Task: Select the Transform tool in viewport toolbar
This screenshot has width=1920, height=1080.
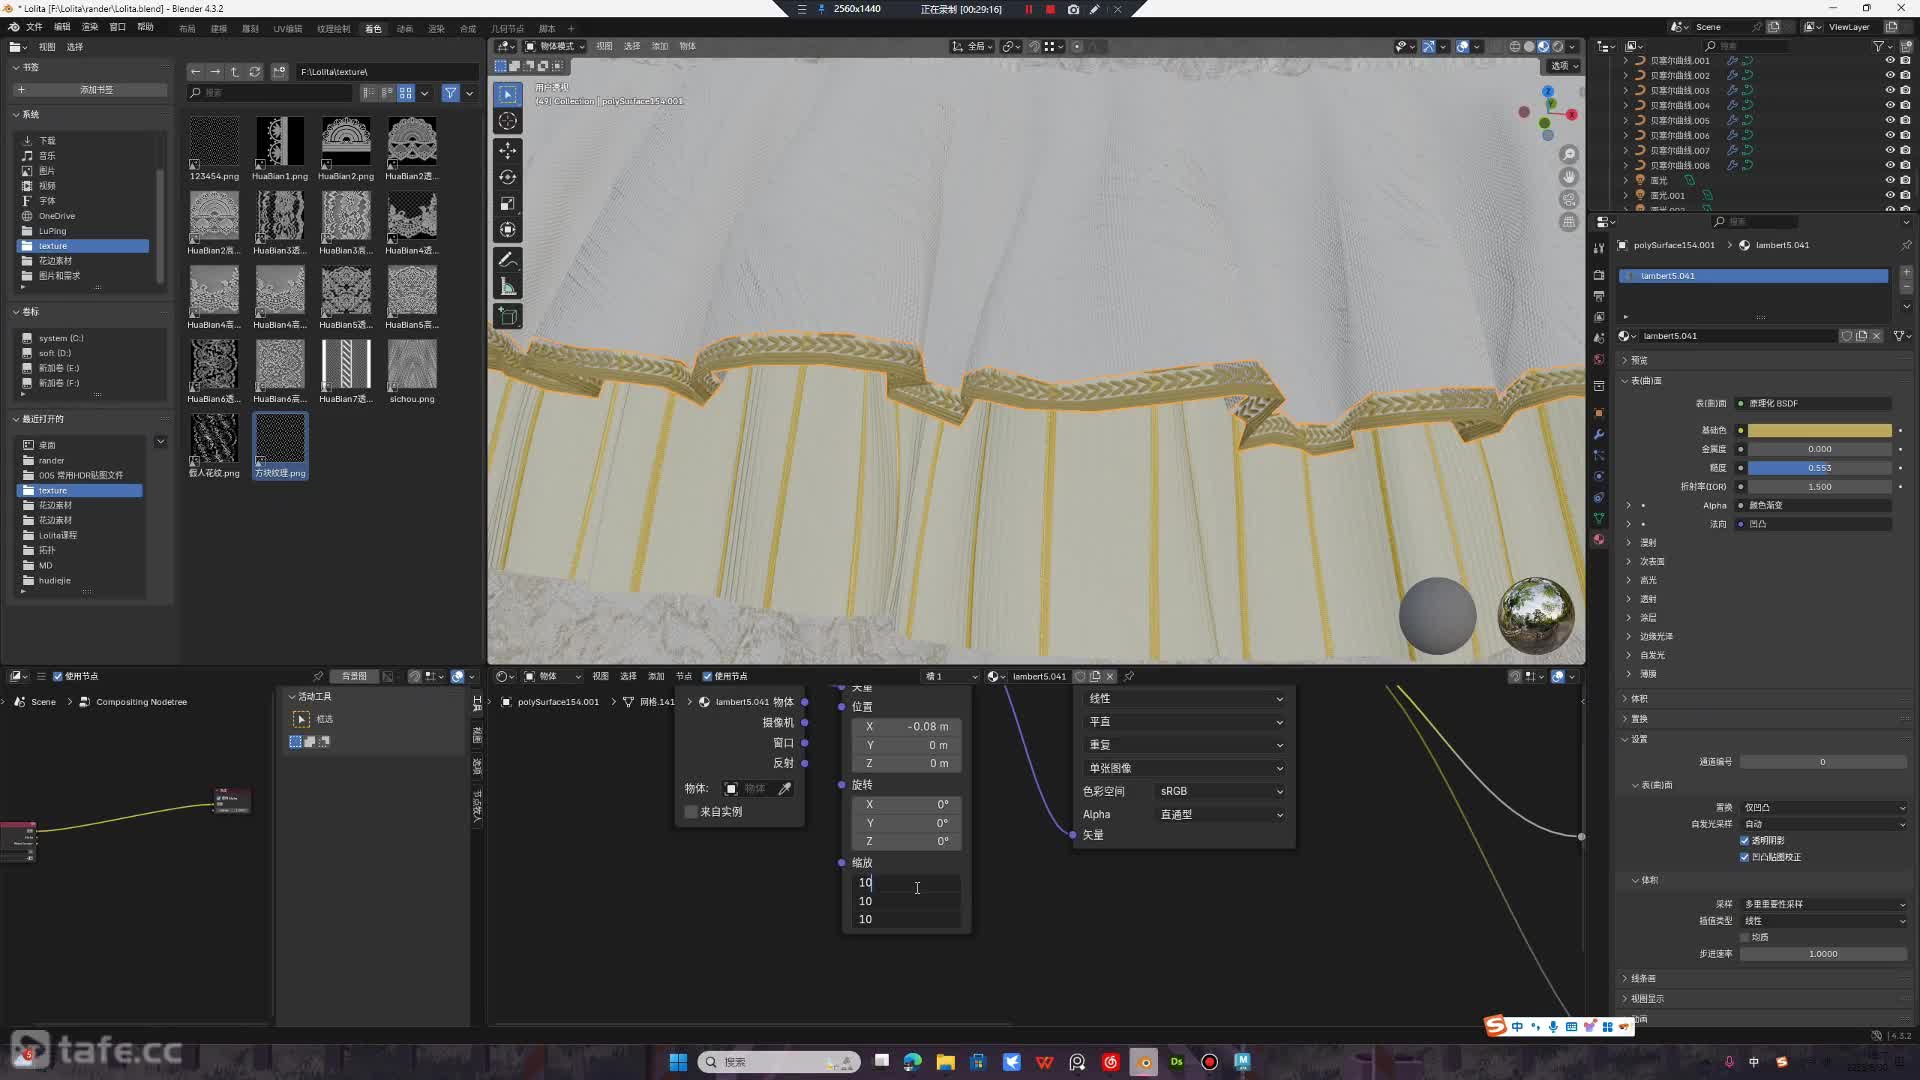Action: click(508, 230)
